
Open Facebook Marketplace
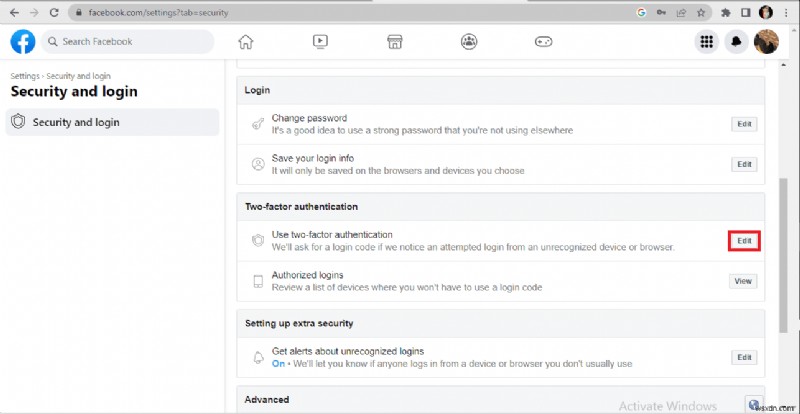tap(394, 42)
